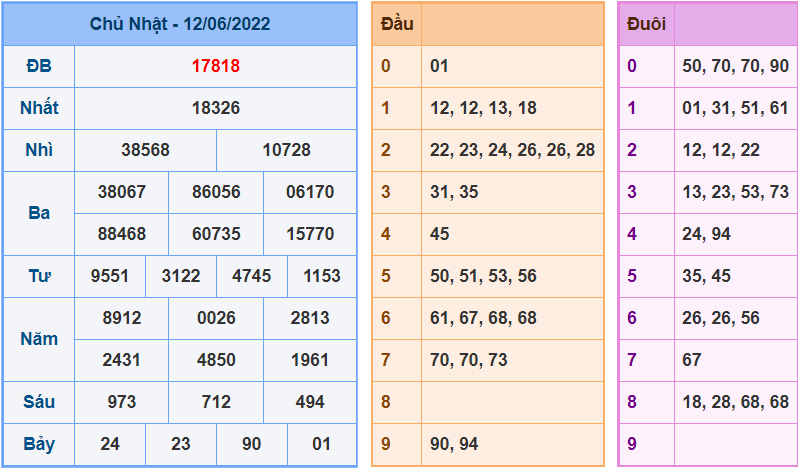Click third prize number 86056
Viewport: 798px width, 469px height.
(x=216, y=192)
